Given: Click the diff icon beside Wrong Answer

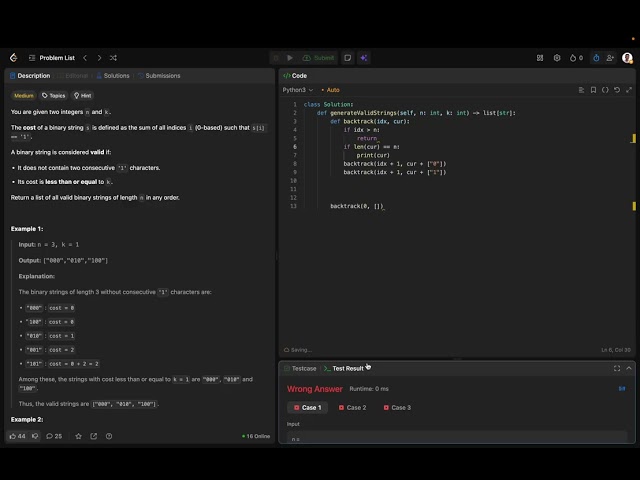Looking at the screenshot, I should (622, 389).
